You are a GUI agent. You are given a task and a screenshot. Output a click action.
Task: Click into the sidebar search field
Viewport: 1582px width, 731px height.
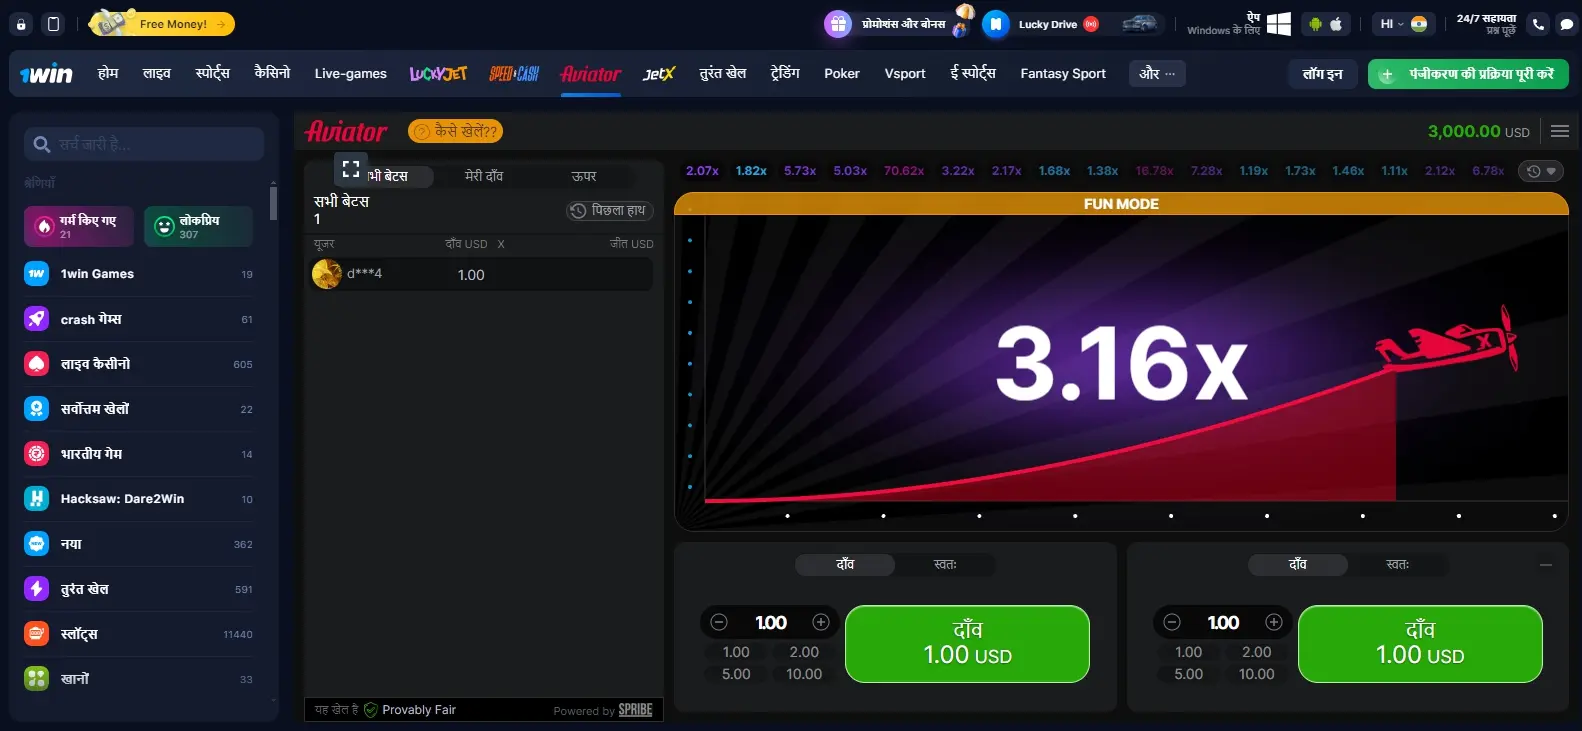pos(144,144)
